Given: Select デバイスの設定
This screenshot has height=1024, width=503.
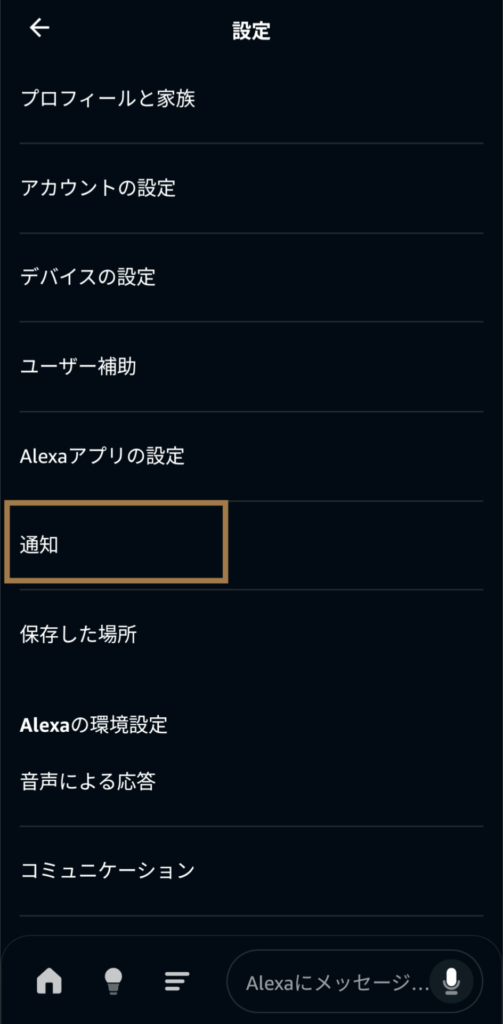Looking at the screenshot, I should 252,277.
